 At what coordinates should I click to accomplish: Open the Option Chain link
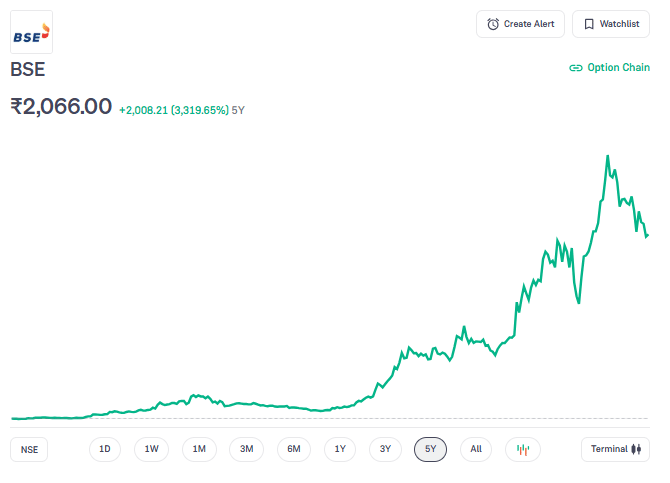[x=617, y=68]
